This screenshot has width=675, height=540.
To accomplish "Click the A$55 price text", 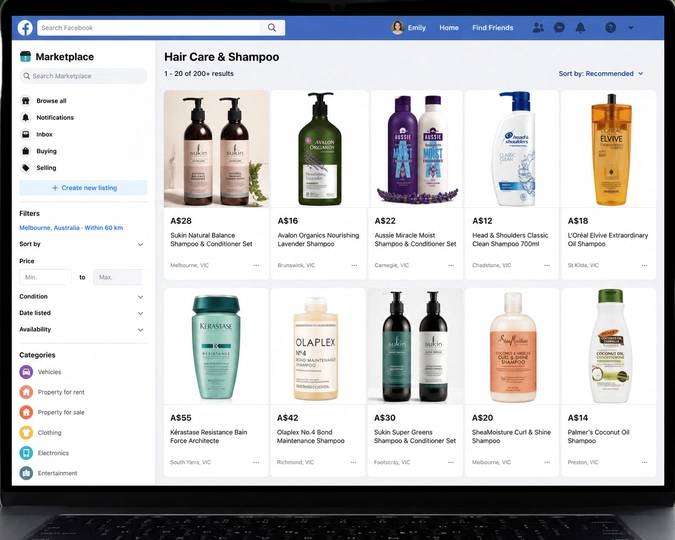I will tap(181, 418).
